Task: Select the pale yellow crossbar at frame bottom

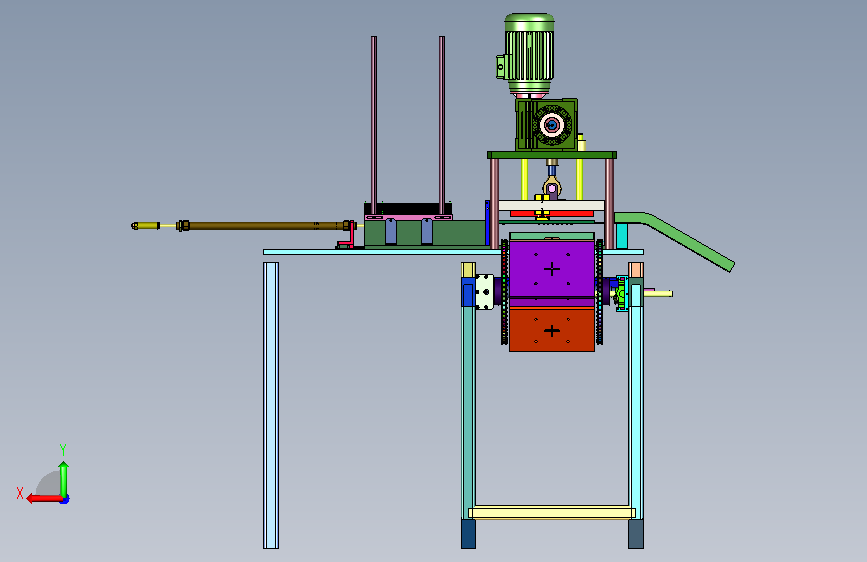Action: tap(552, 513)
